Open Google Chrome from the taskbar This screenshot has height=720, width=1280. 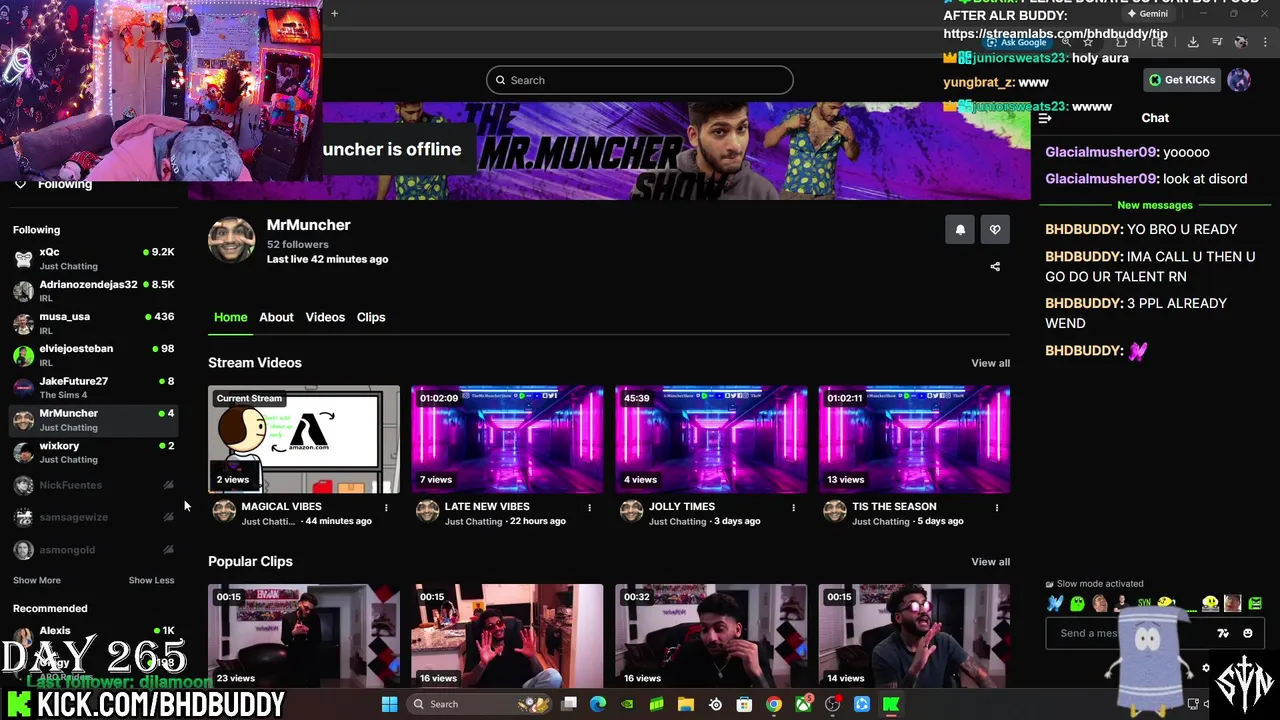(x=774, y=704)
